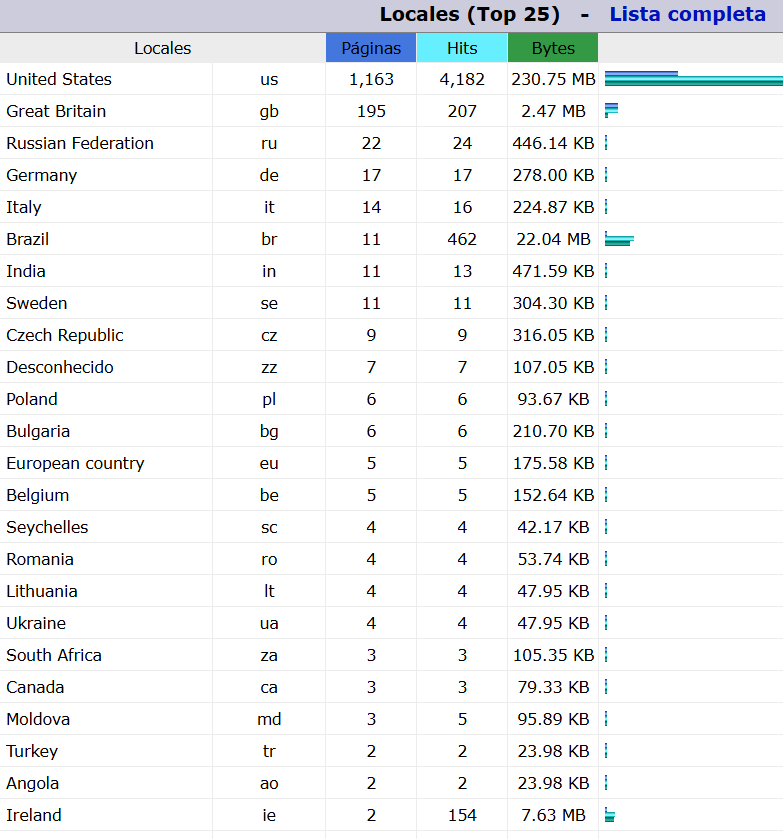Select the Russian Federation country name

80,143
